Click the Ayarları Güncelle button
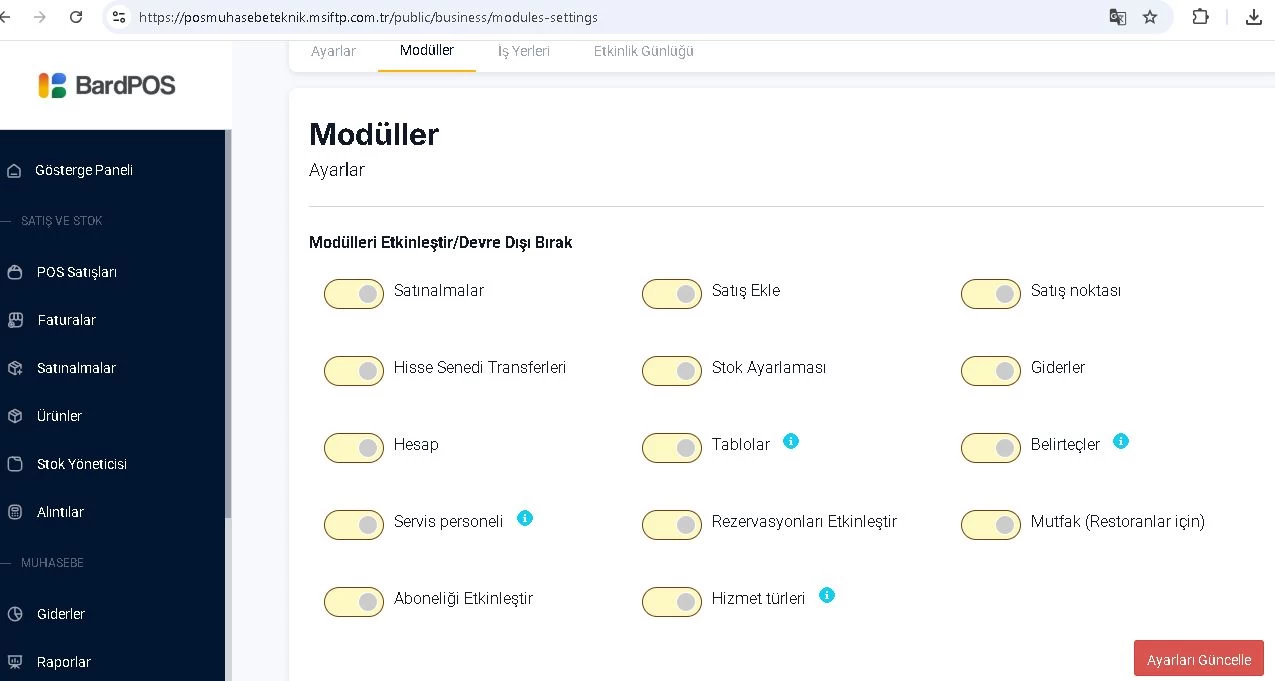The width and height of the screenshot is (1275, 681). [1198, 660]
